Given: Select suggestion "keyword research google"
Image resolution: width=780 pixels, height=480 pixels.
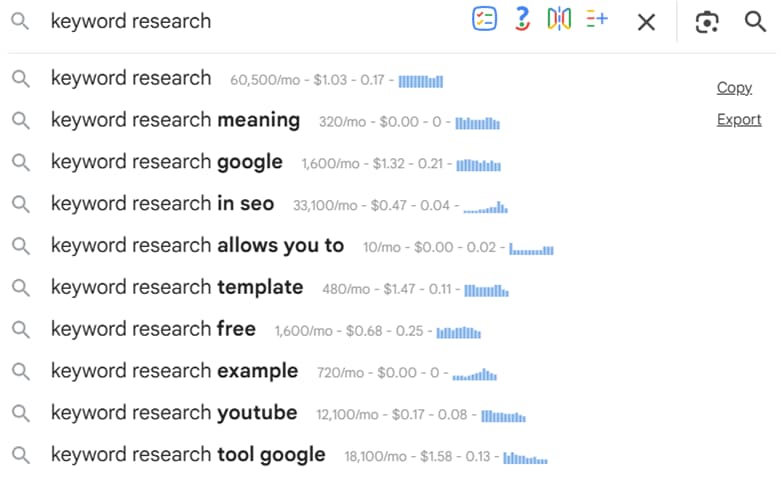Looking at the screenshot, I should 167,162.
